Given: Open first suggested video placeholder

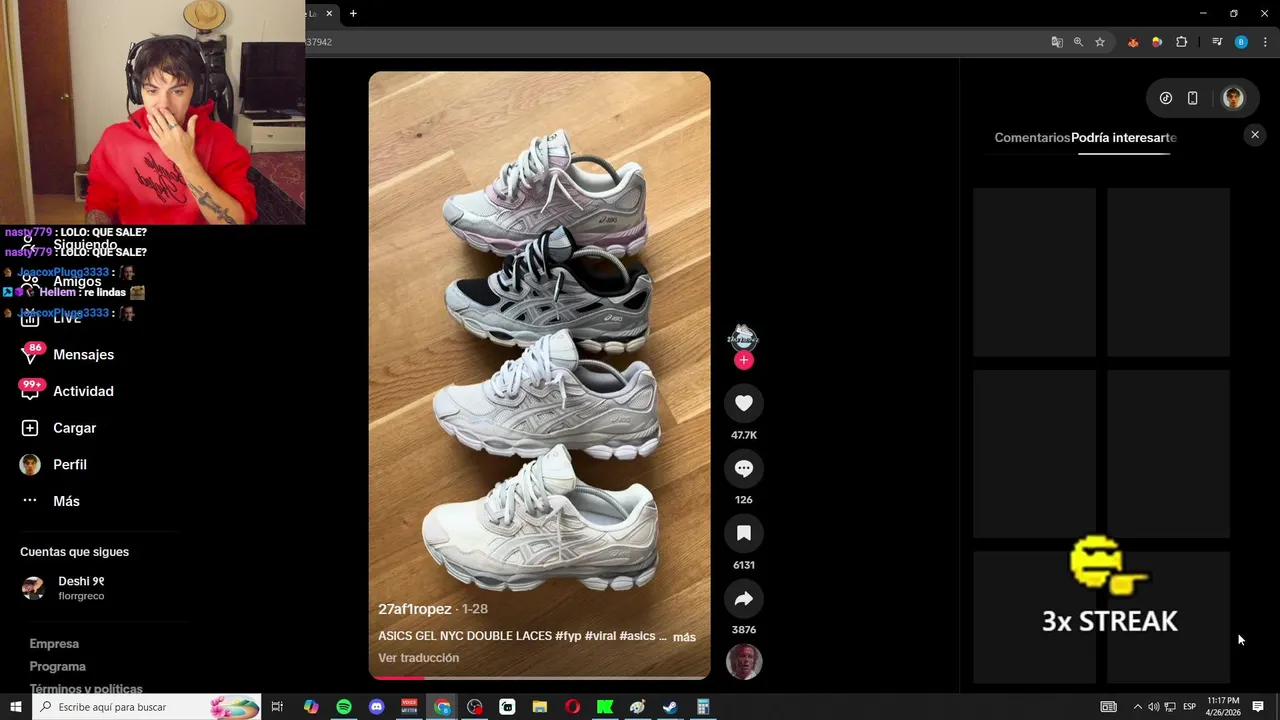Looking at the screenshot, I should tap(1035, 272).
